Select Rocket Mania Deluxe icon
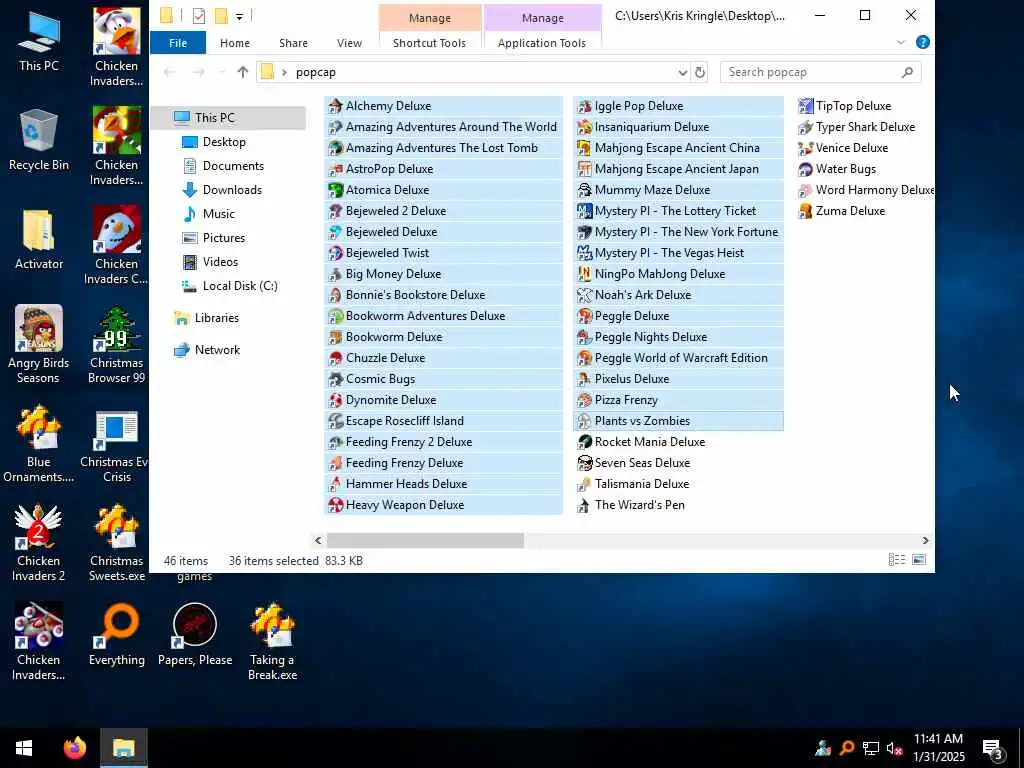The width and height of the screenshot is (1024, 768). (584, 442)
